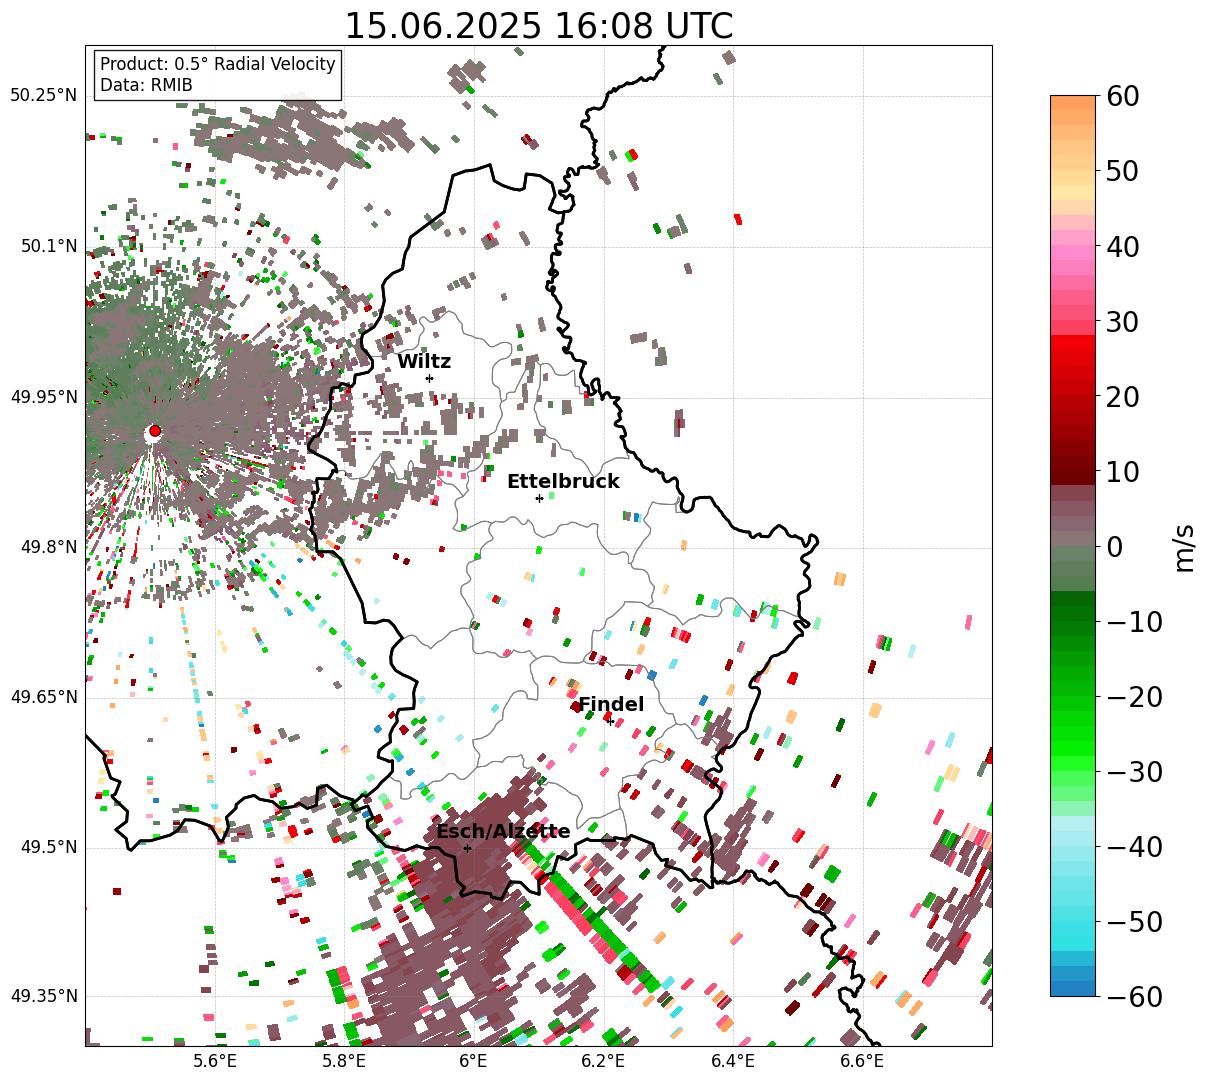Click the 6.4°E longitude label
This screenshot has width=1207, height=1081.
click(733, 1062)
